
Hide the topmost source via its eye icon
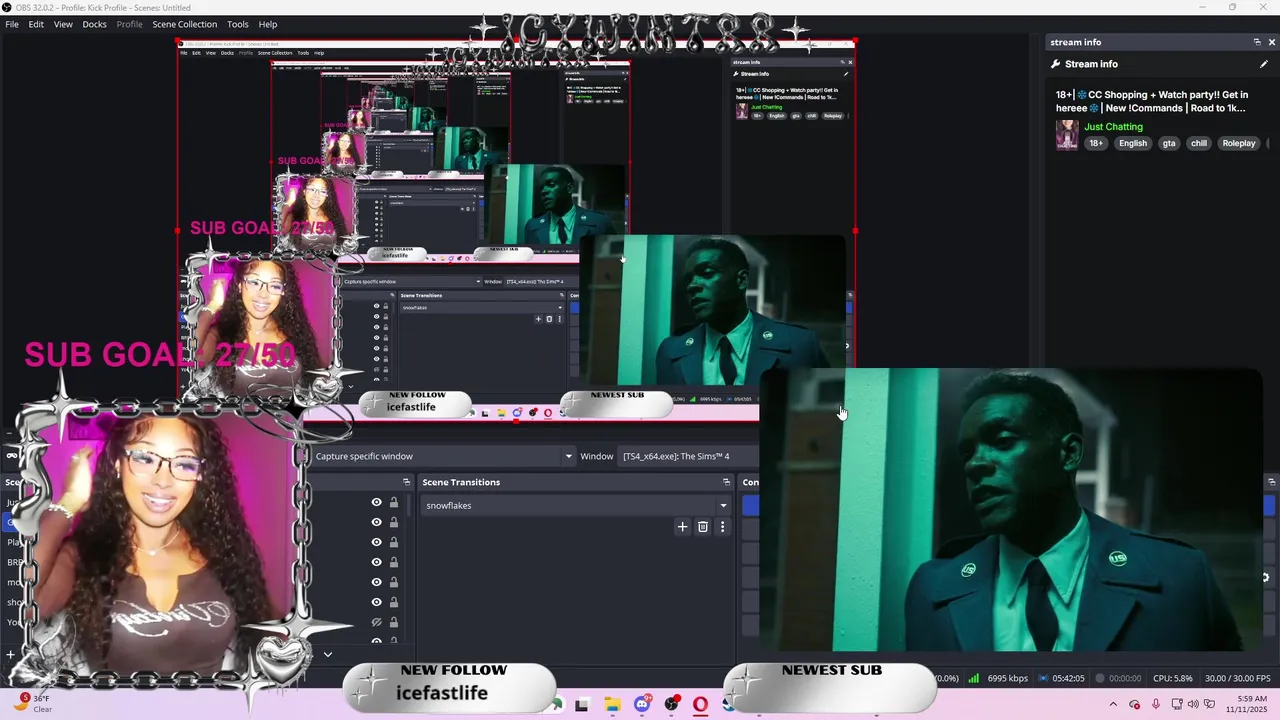pos(376,503)
